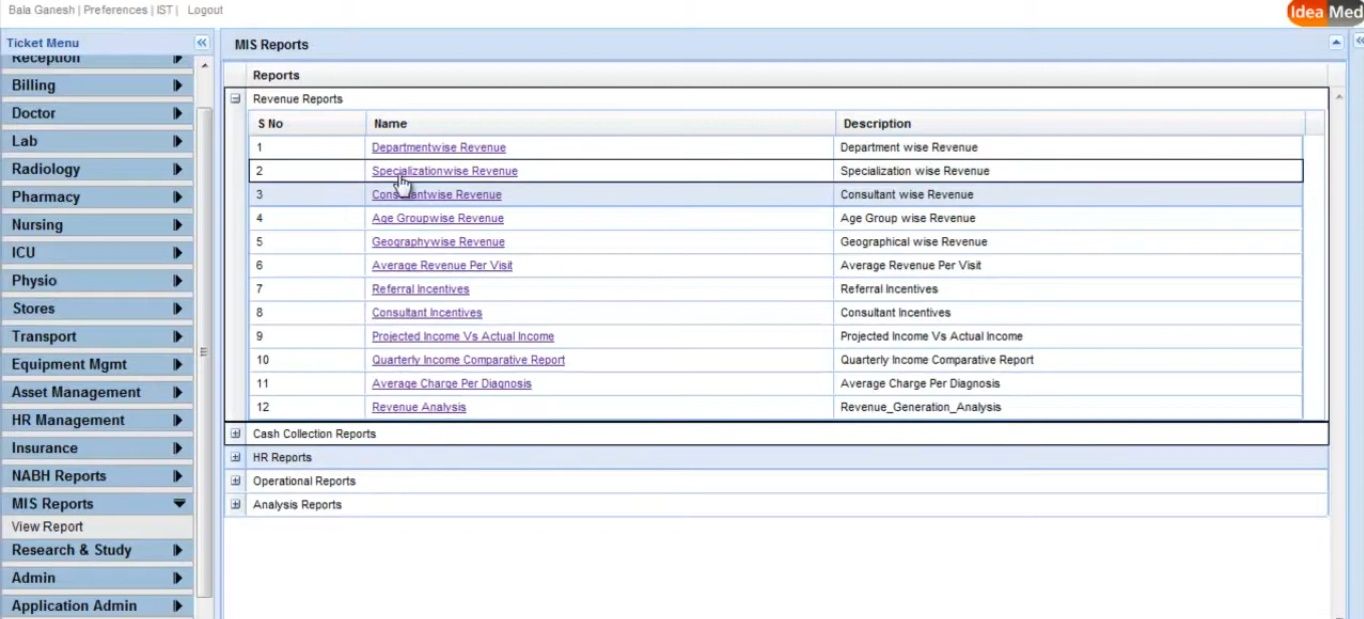Open the NABH Reports menu
Viewport: 1364px width, 619px height.
pyautogui.click(x=97, y=477)
